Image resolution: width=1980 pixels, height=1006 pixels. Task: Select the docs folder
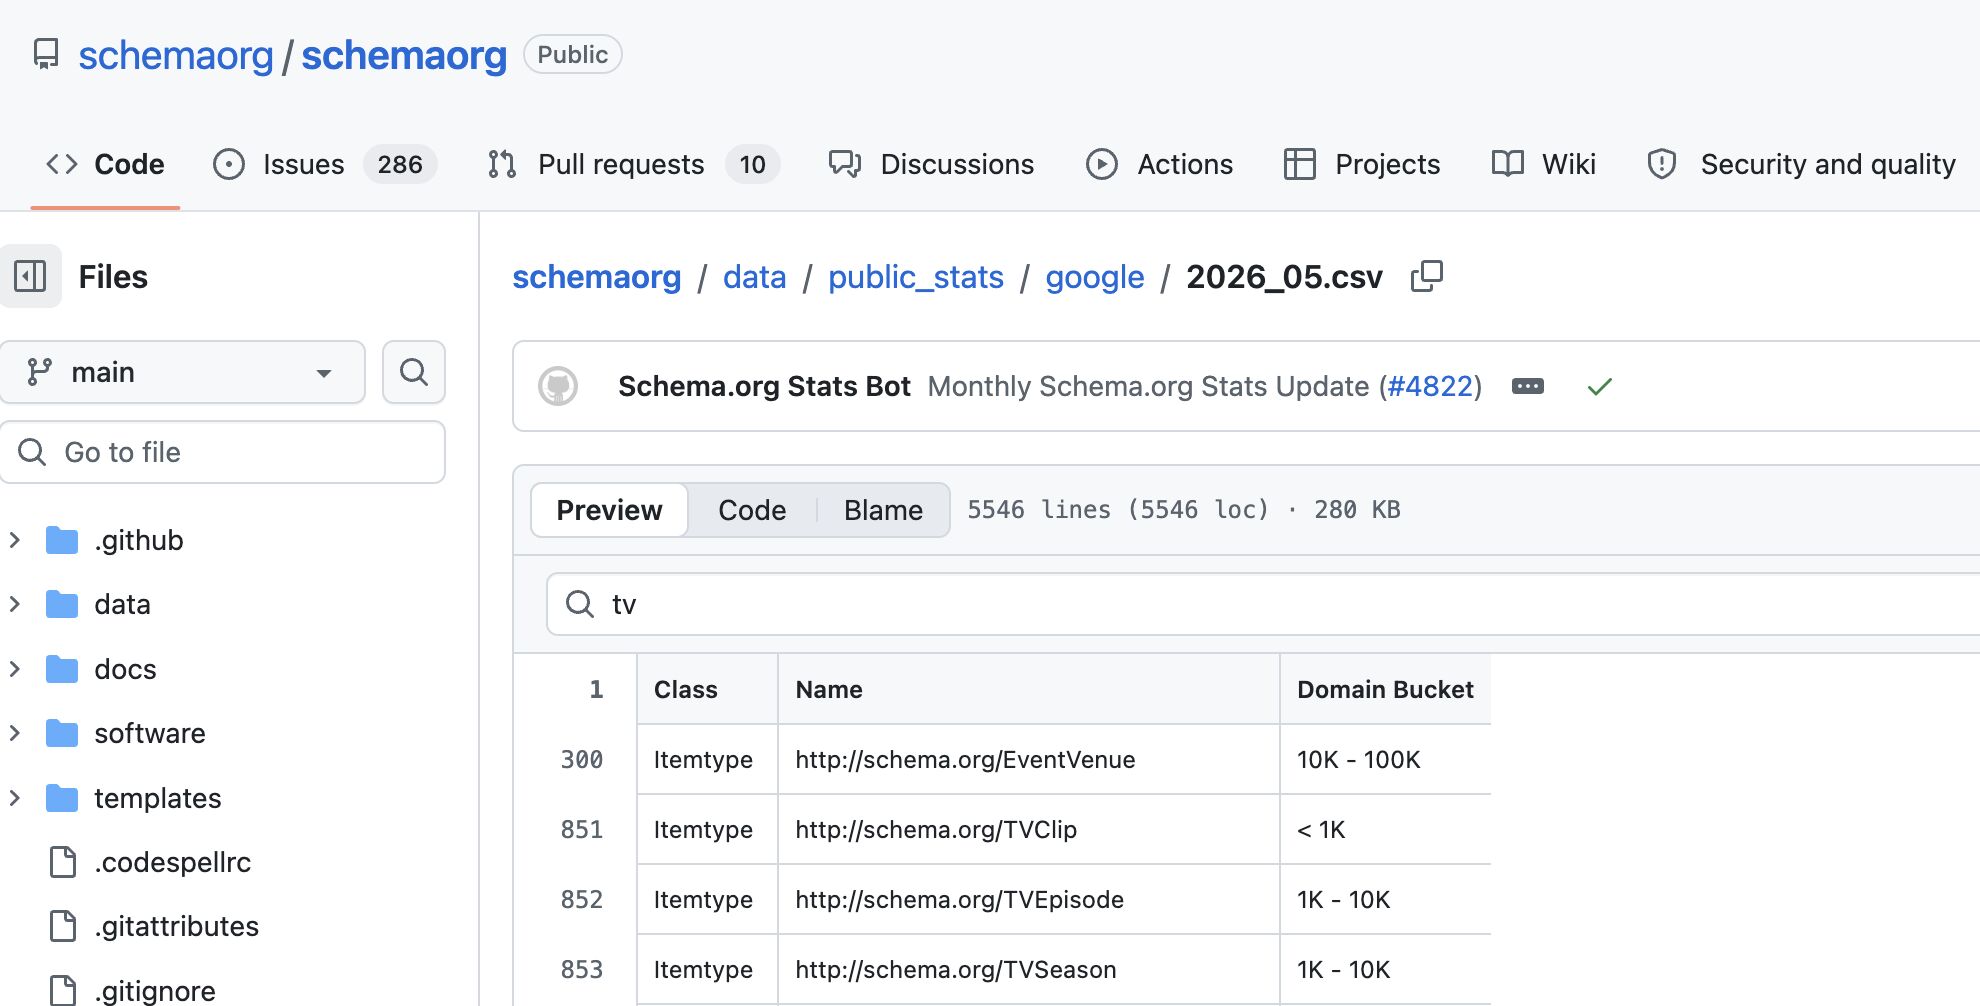pyautogui.click(x=125, y=669)
